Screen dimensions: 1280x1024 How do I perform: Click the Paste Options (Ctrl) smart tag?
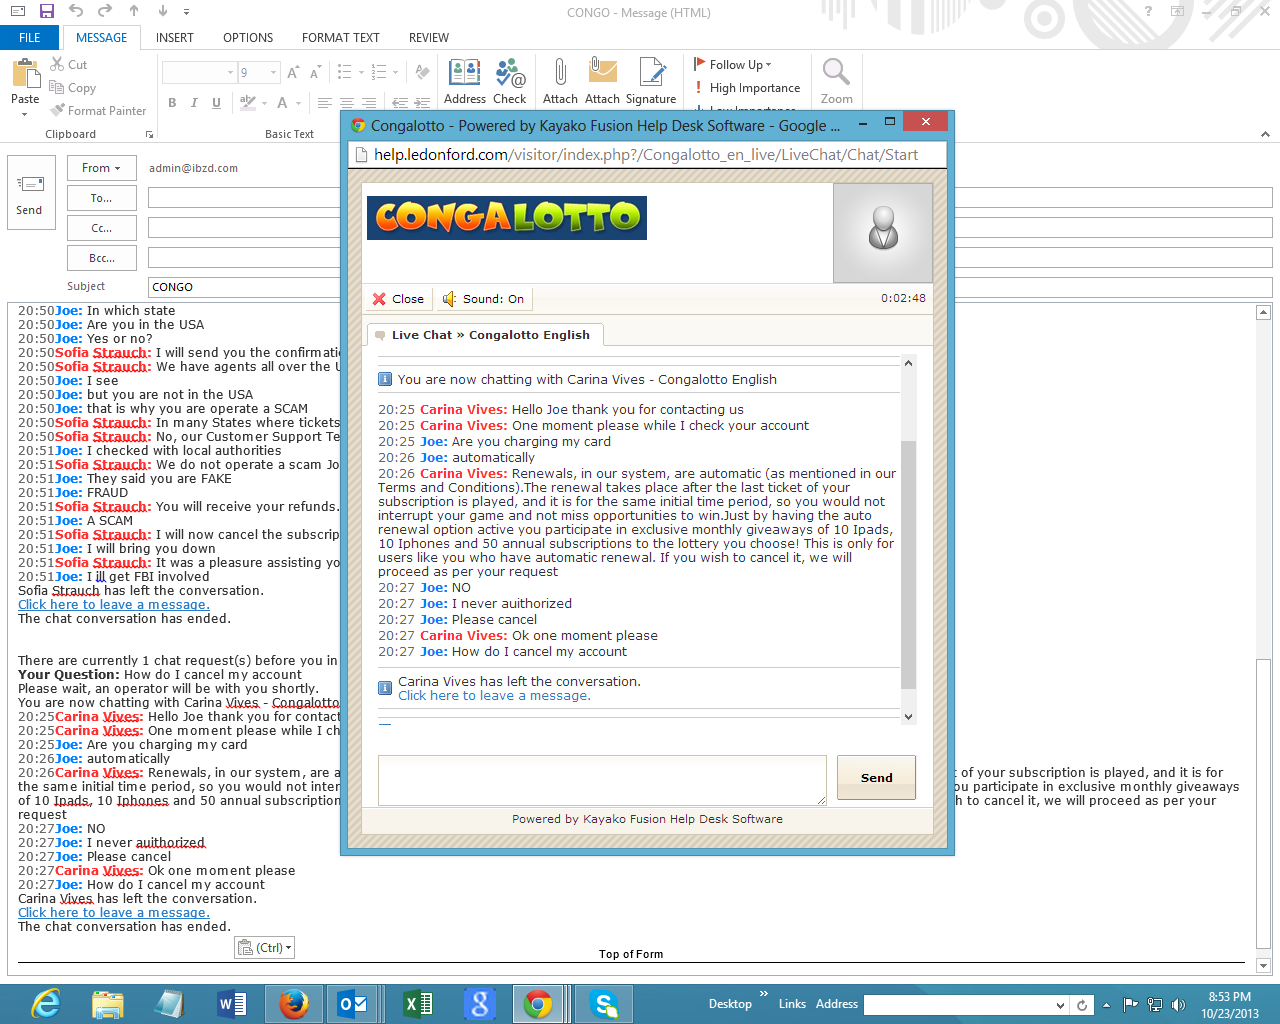[264, 948]
